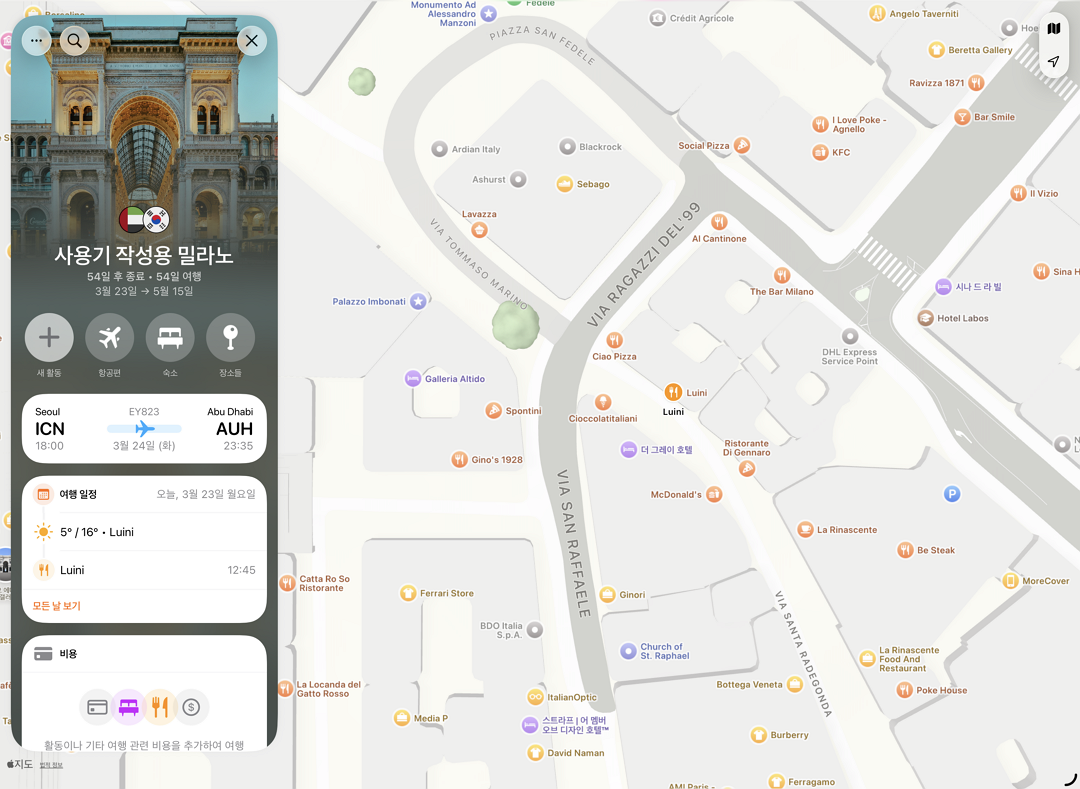Click the Be Steak restaurant marker
Image resolution: width=1080 pixels, height=789 pixels.
tap(905, 549)
